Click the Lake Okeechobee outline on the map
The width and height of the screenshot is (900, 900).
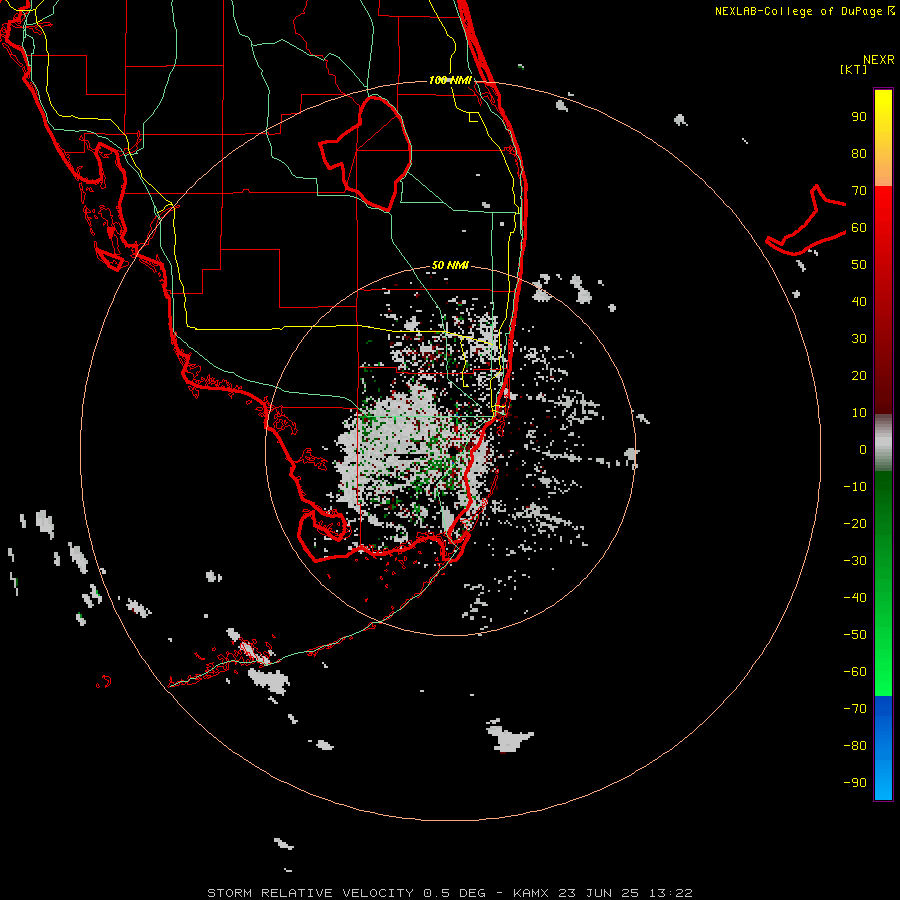click(x=366, y=153)
